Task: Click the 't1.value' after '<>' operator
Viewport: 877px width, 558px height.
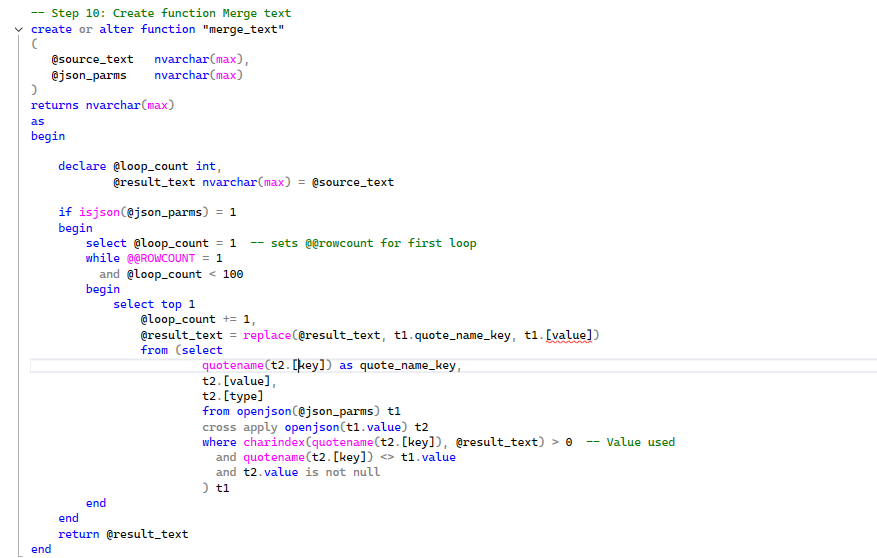Action: [428, 457]
